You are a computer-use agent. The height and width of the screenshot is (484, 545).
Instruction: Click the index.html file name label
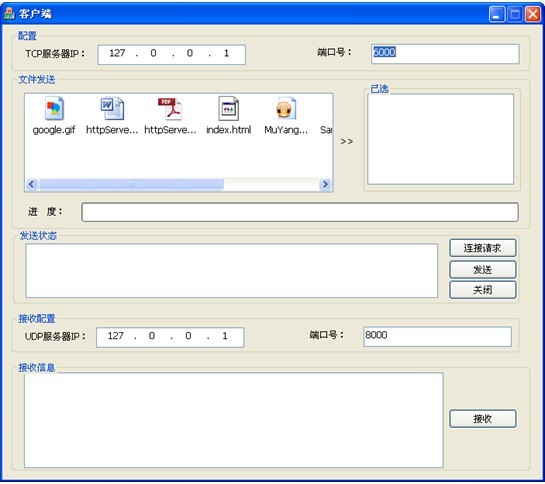[x=228, y=130]
